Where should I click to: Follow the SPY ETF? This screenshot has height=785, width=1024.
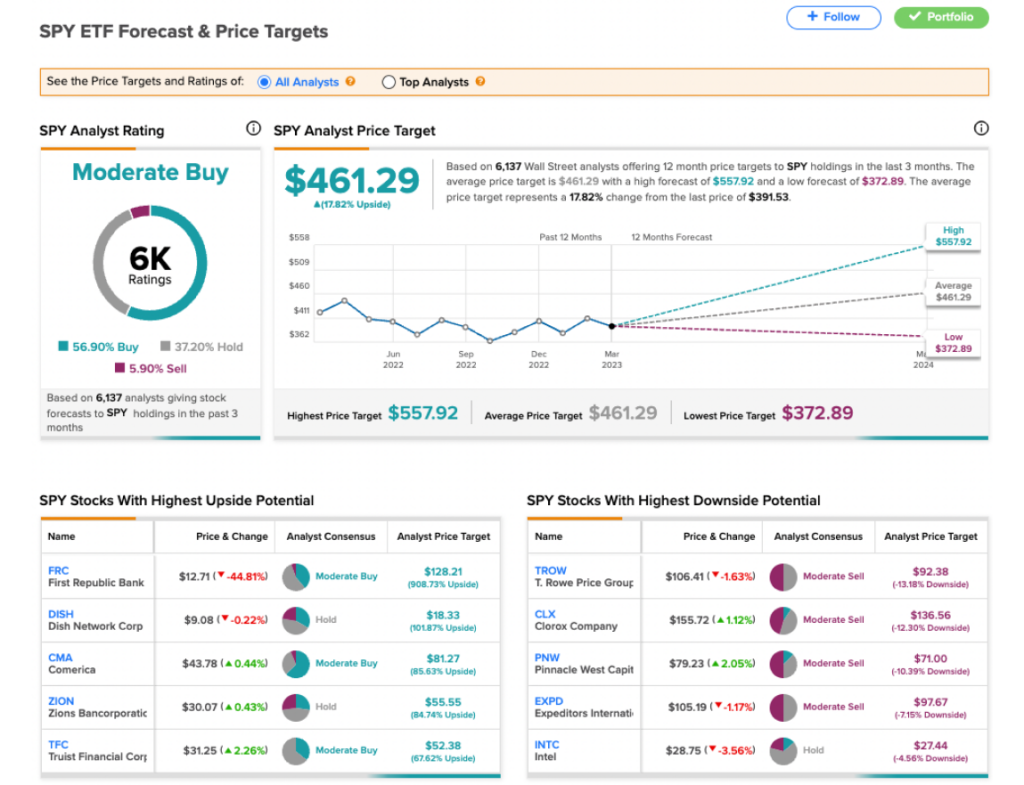tap(833, 17)
